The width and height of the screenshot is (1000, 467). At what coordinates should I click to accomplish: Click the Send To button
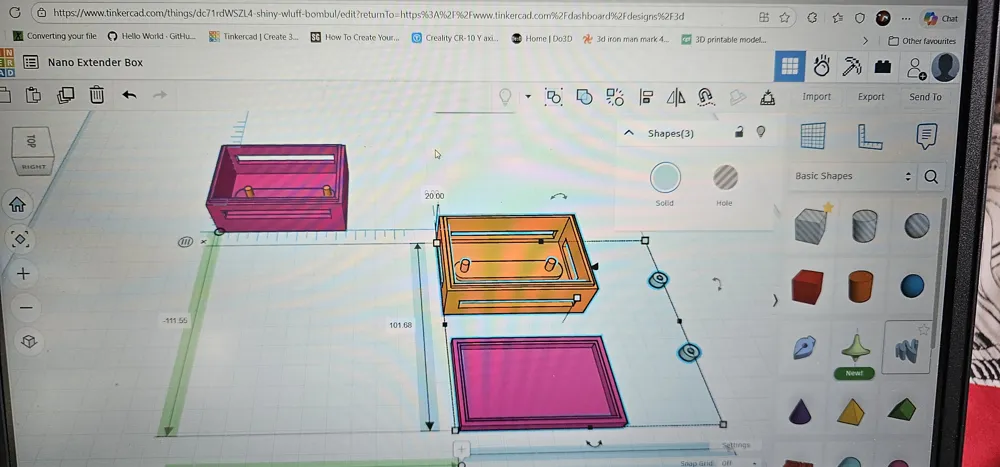(x=925, y=97)
